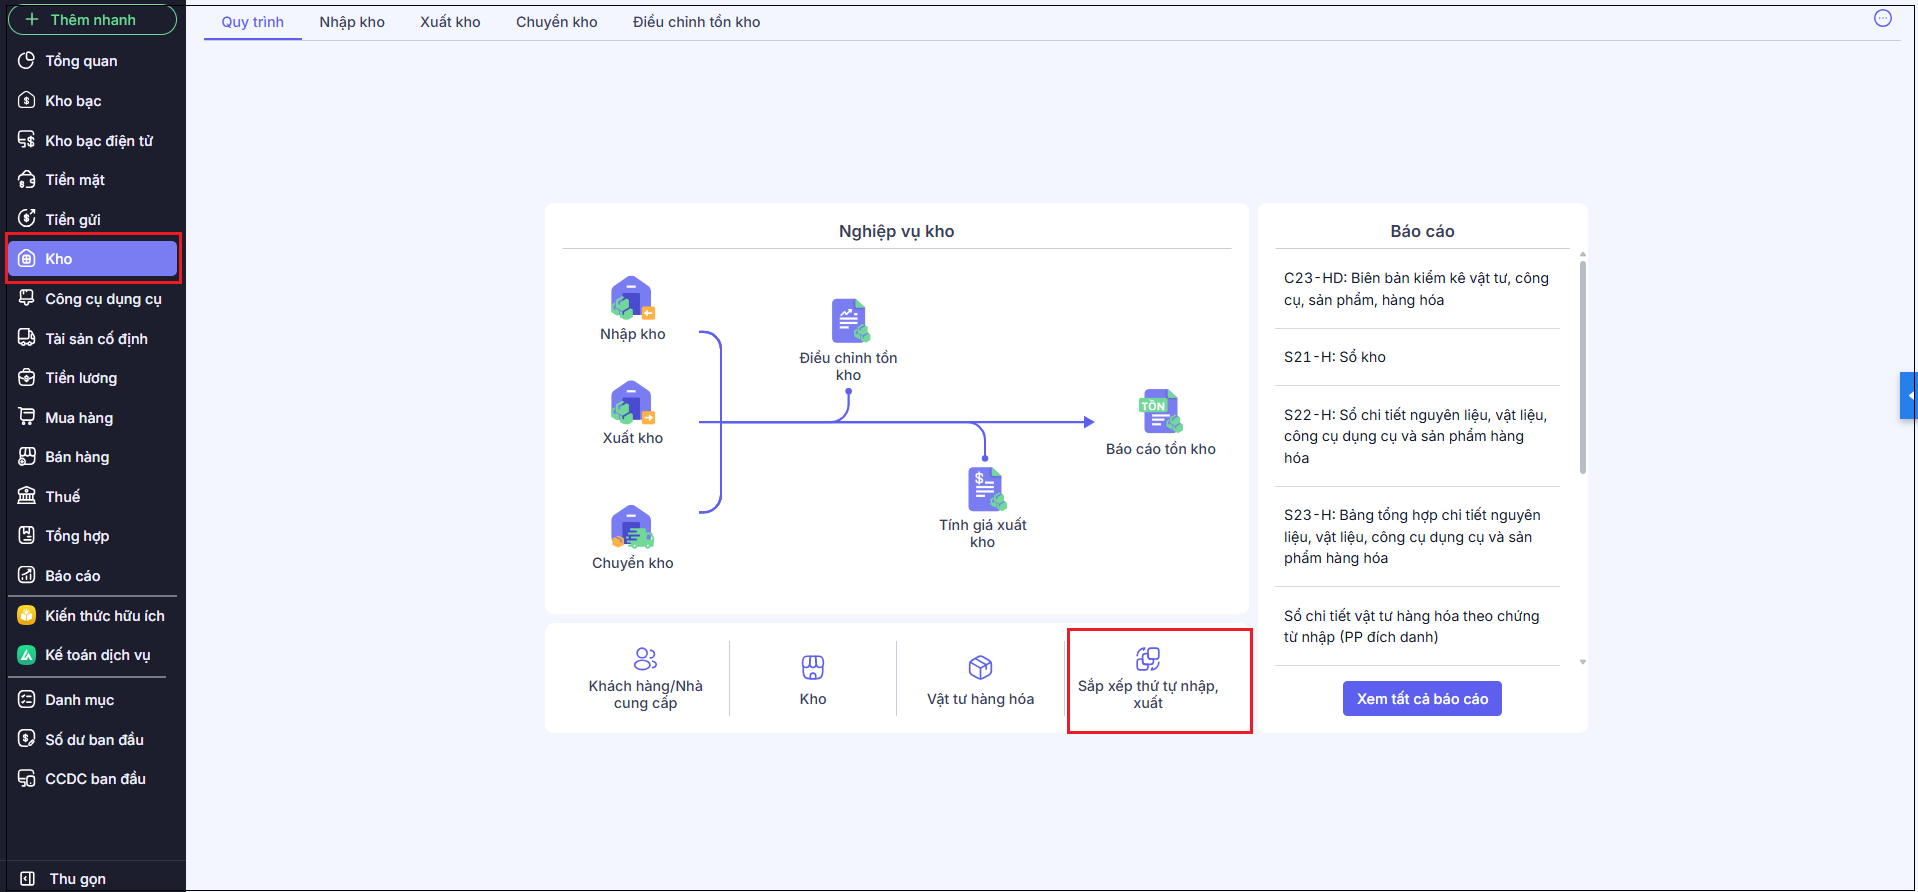Screen dimensions: 1918x892
Task: Expand the blue side panel arrow
Action: (1909, 395)
